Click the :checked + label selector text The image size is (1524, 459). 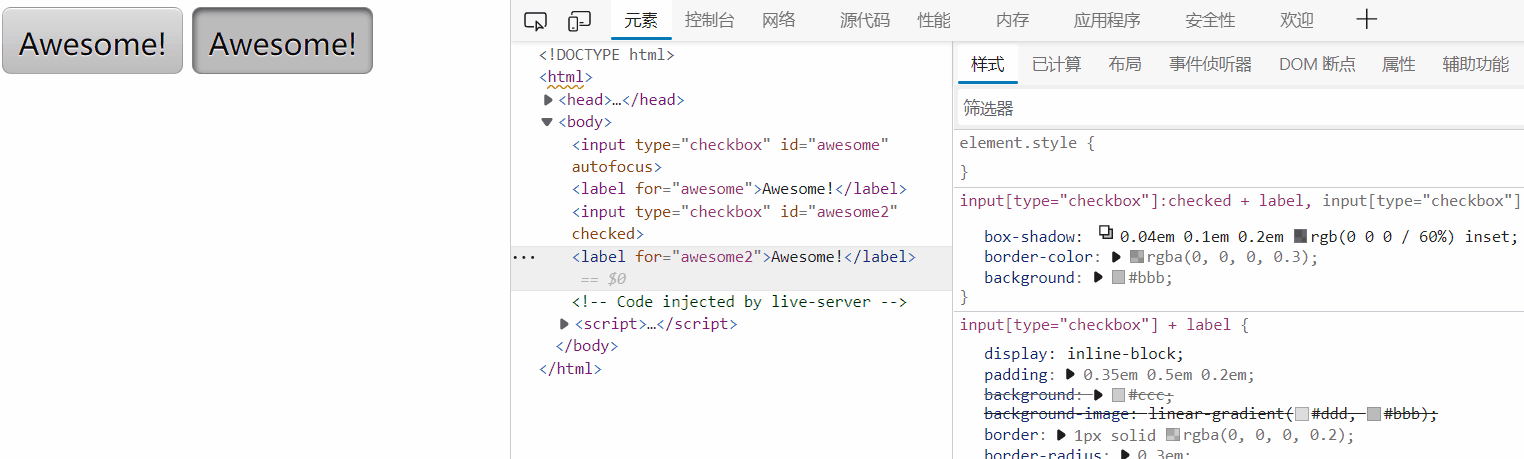click(1136, 201)
